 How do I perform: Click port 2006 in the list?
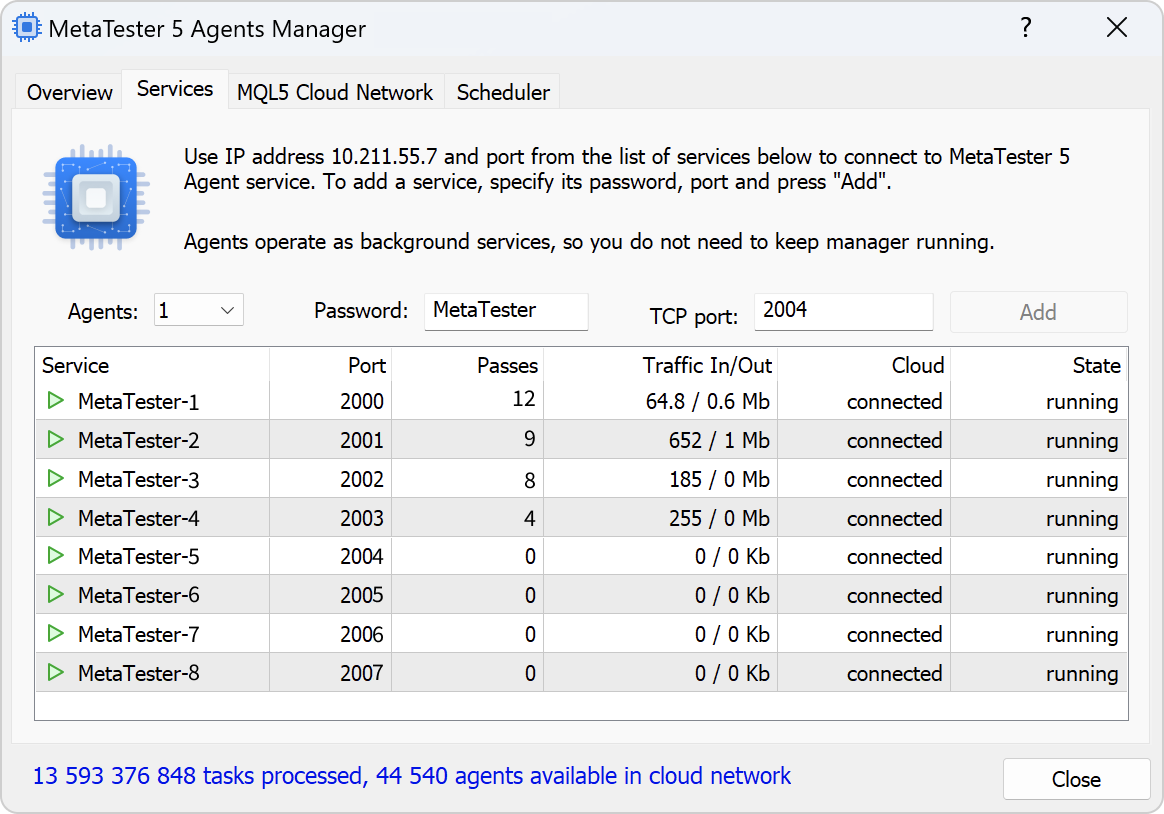pyautogui.click(x=362, y=634)
